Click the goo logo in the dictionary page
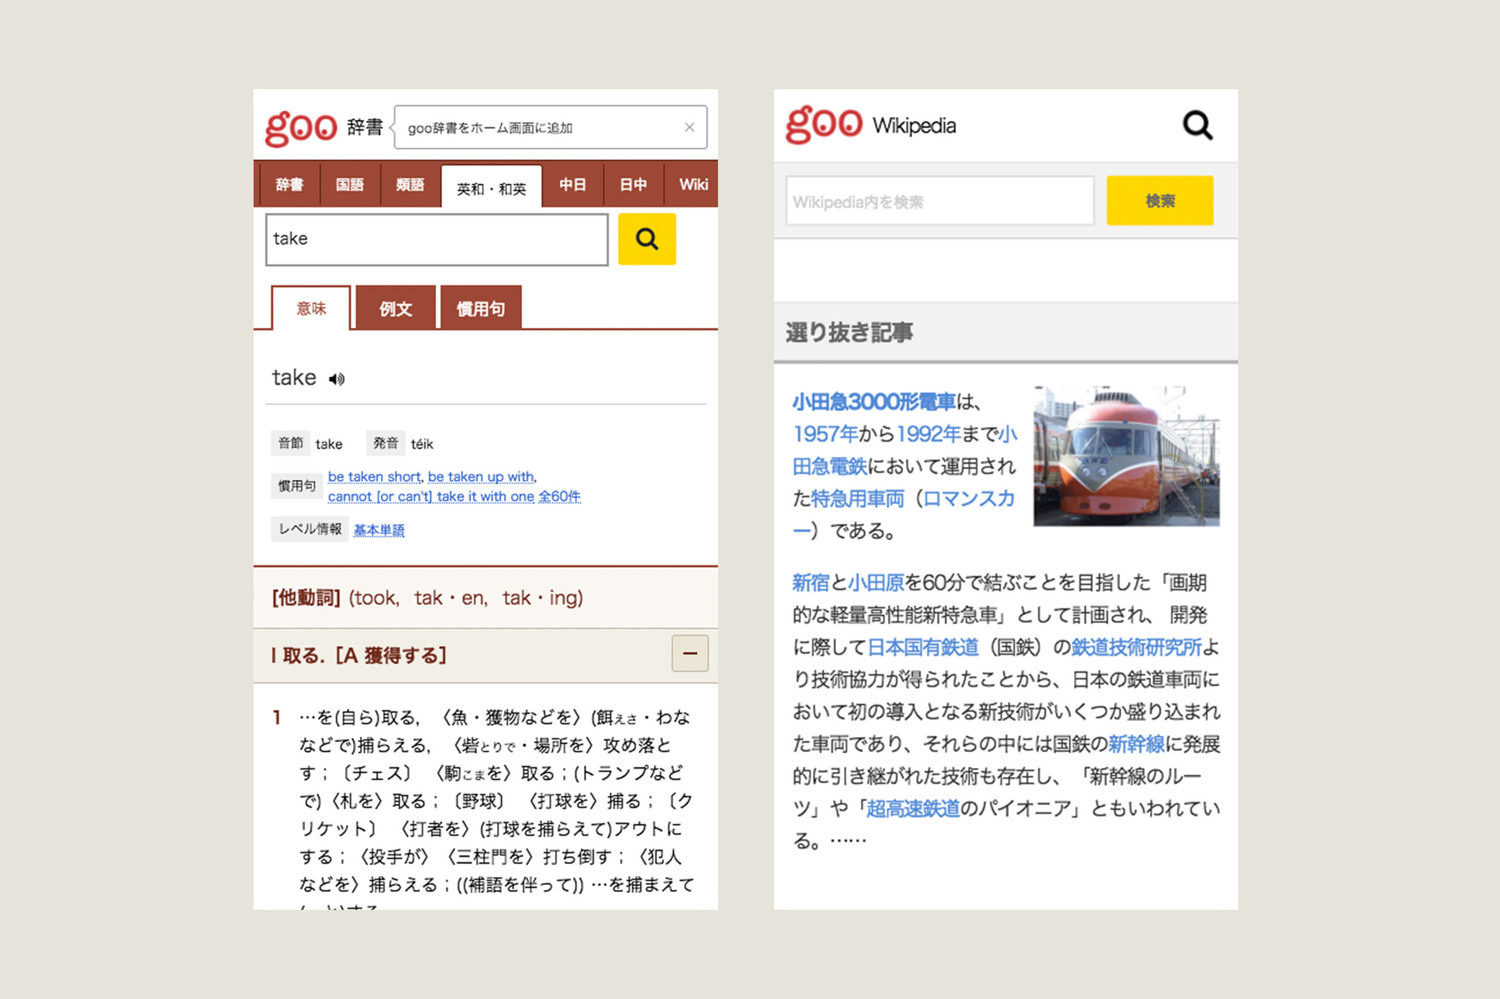Viewport: 1500px width, 999px height. (301, 128)
